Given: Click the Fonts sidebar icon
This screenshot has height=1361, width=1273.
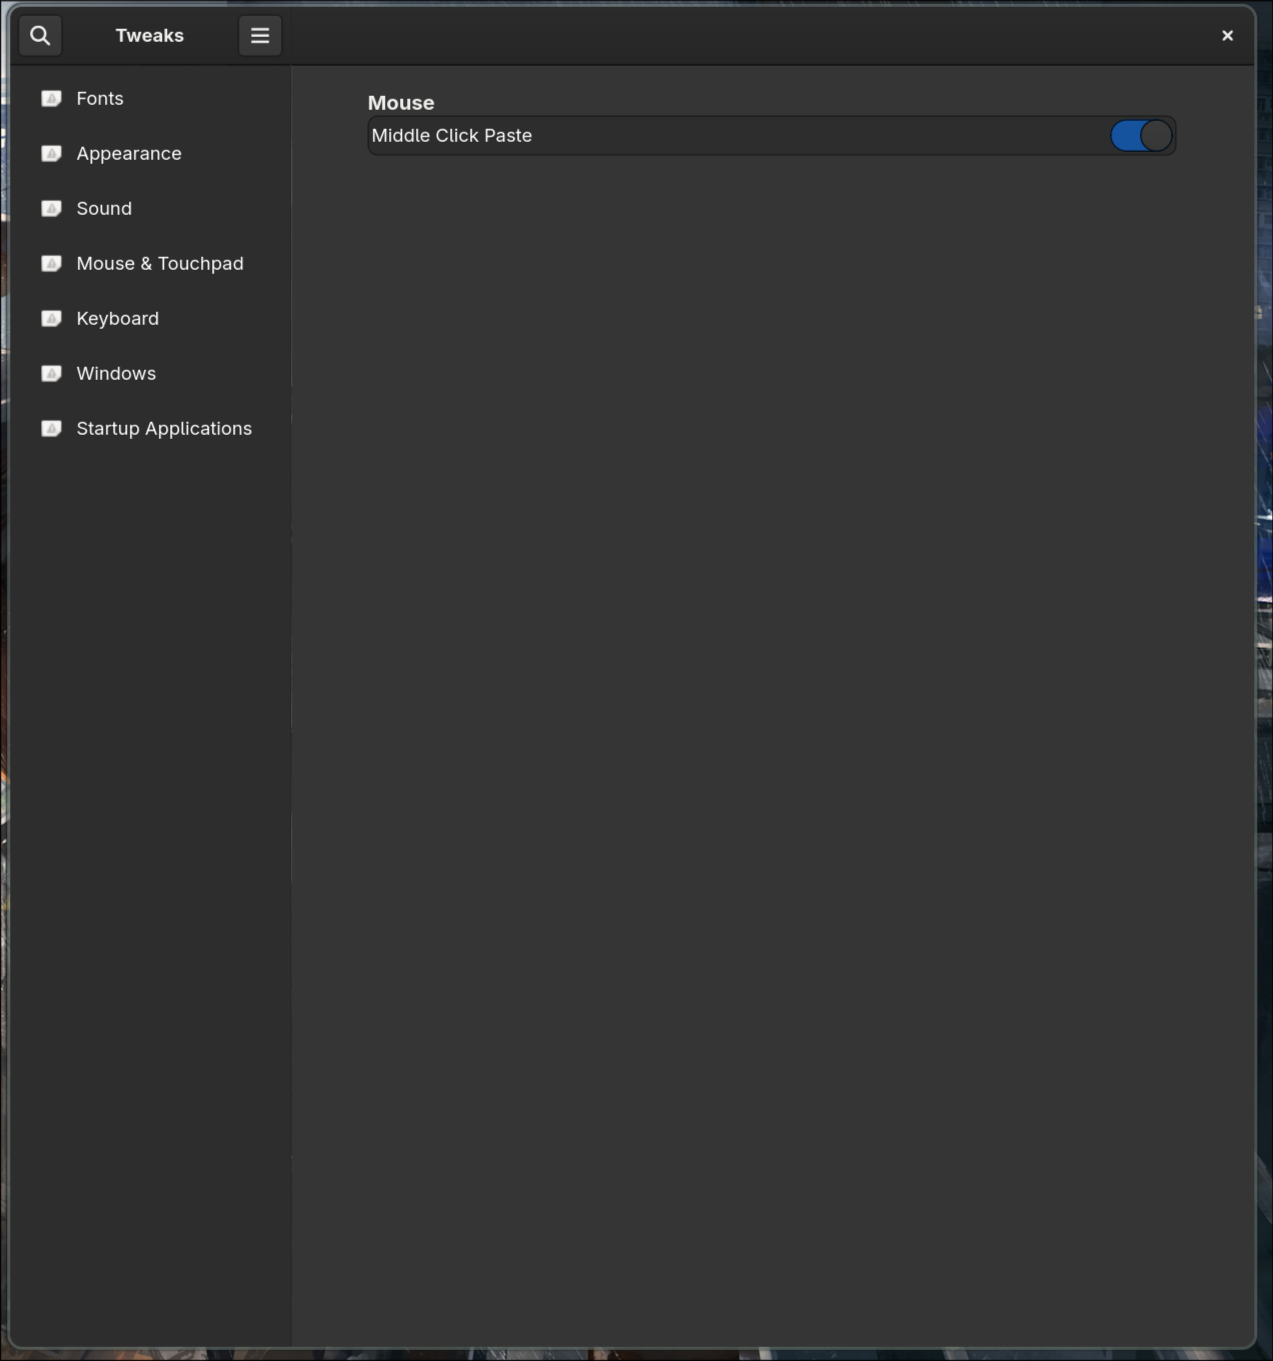Looking at the screenshot, I should pos(51,98).
